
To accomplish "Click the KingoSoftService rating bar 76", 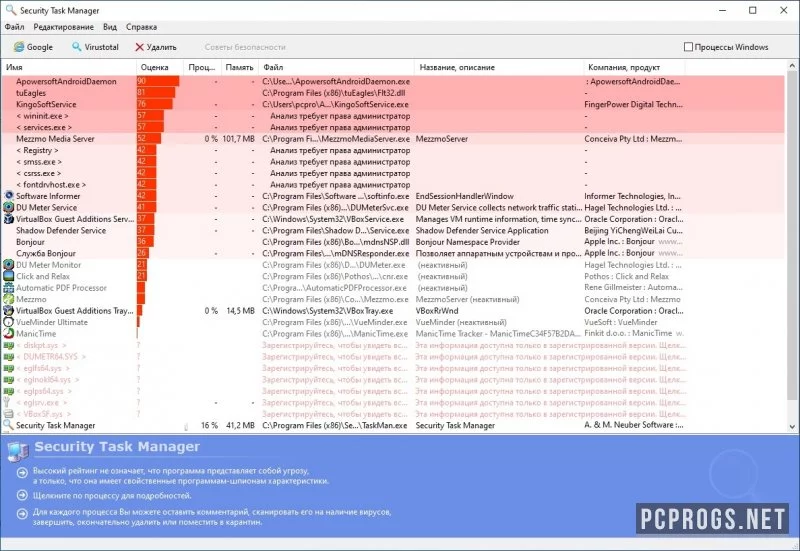I will pyautogui.click(x=155, y=104).
